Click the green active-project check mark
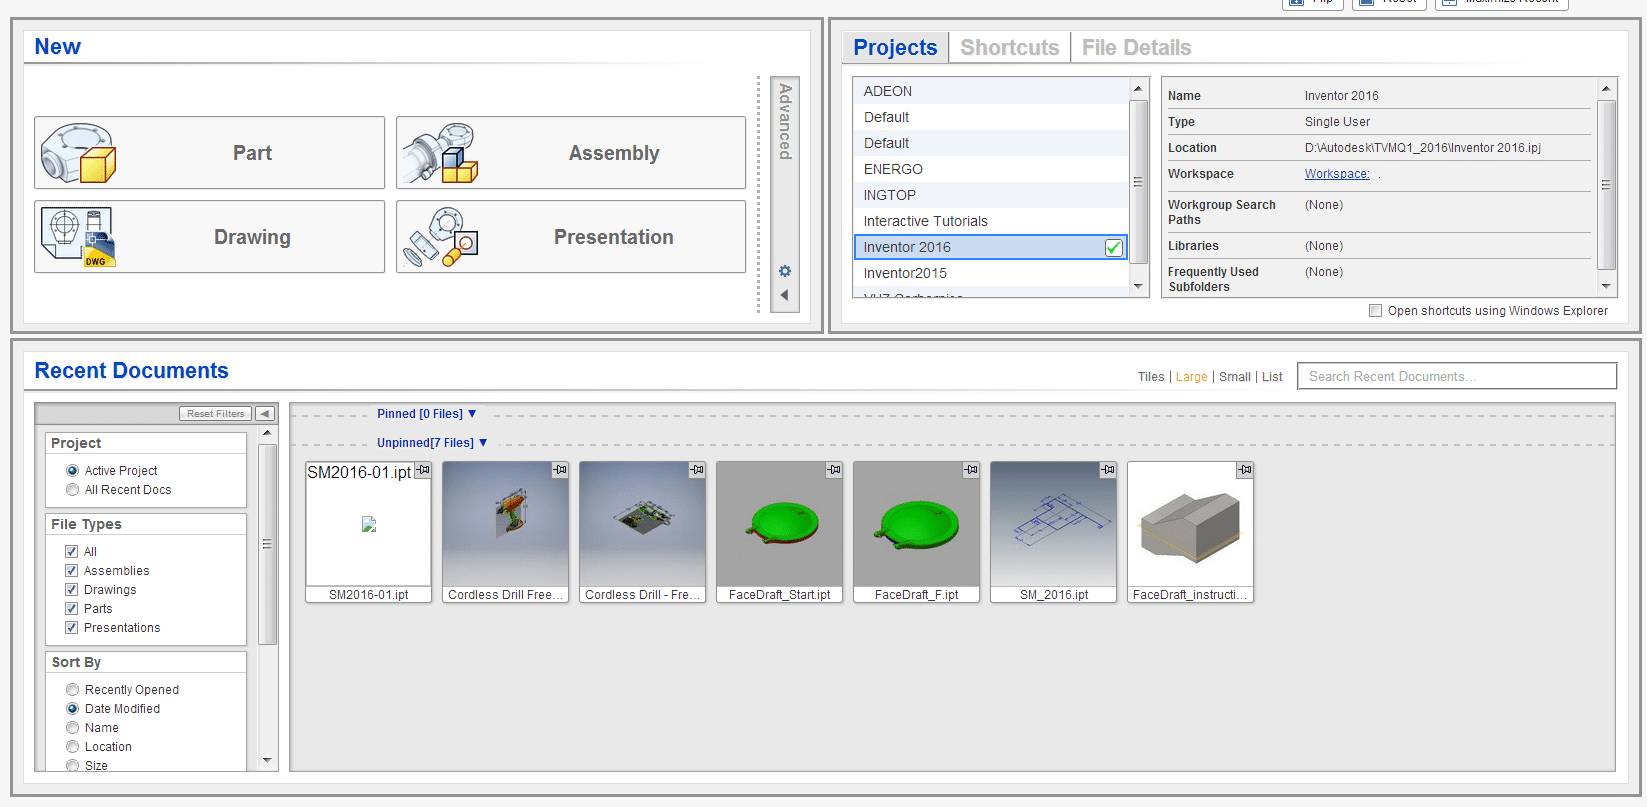Screen dimensions: 1647x807 click(1114, 248)
